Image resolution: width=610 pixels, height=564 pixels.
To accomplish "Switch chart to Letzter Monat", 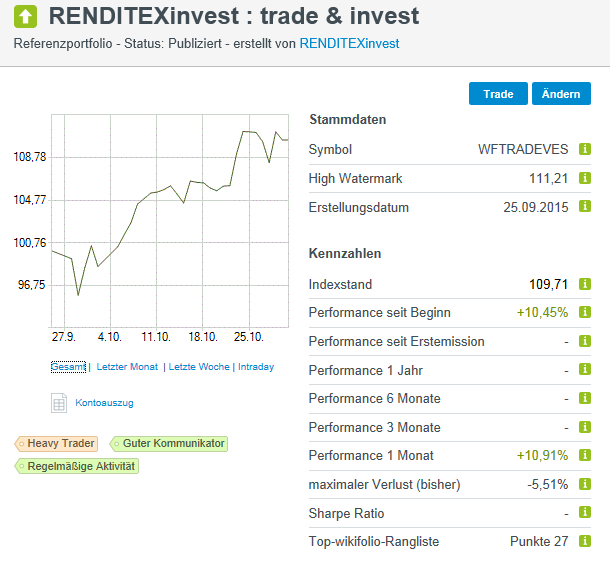I will point(127,367).
